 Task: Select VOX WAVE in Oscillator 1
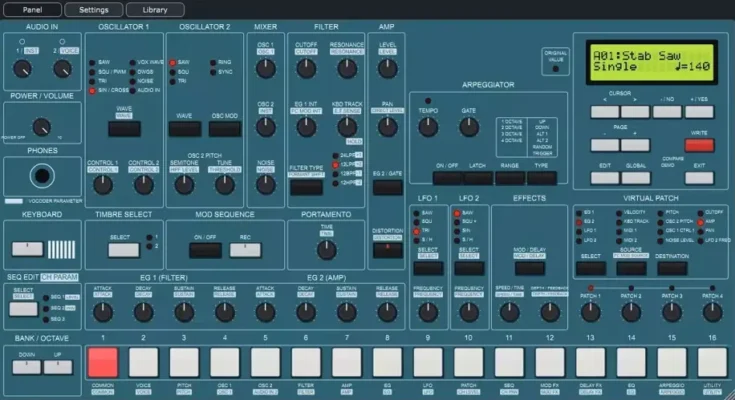coord(133,62)
